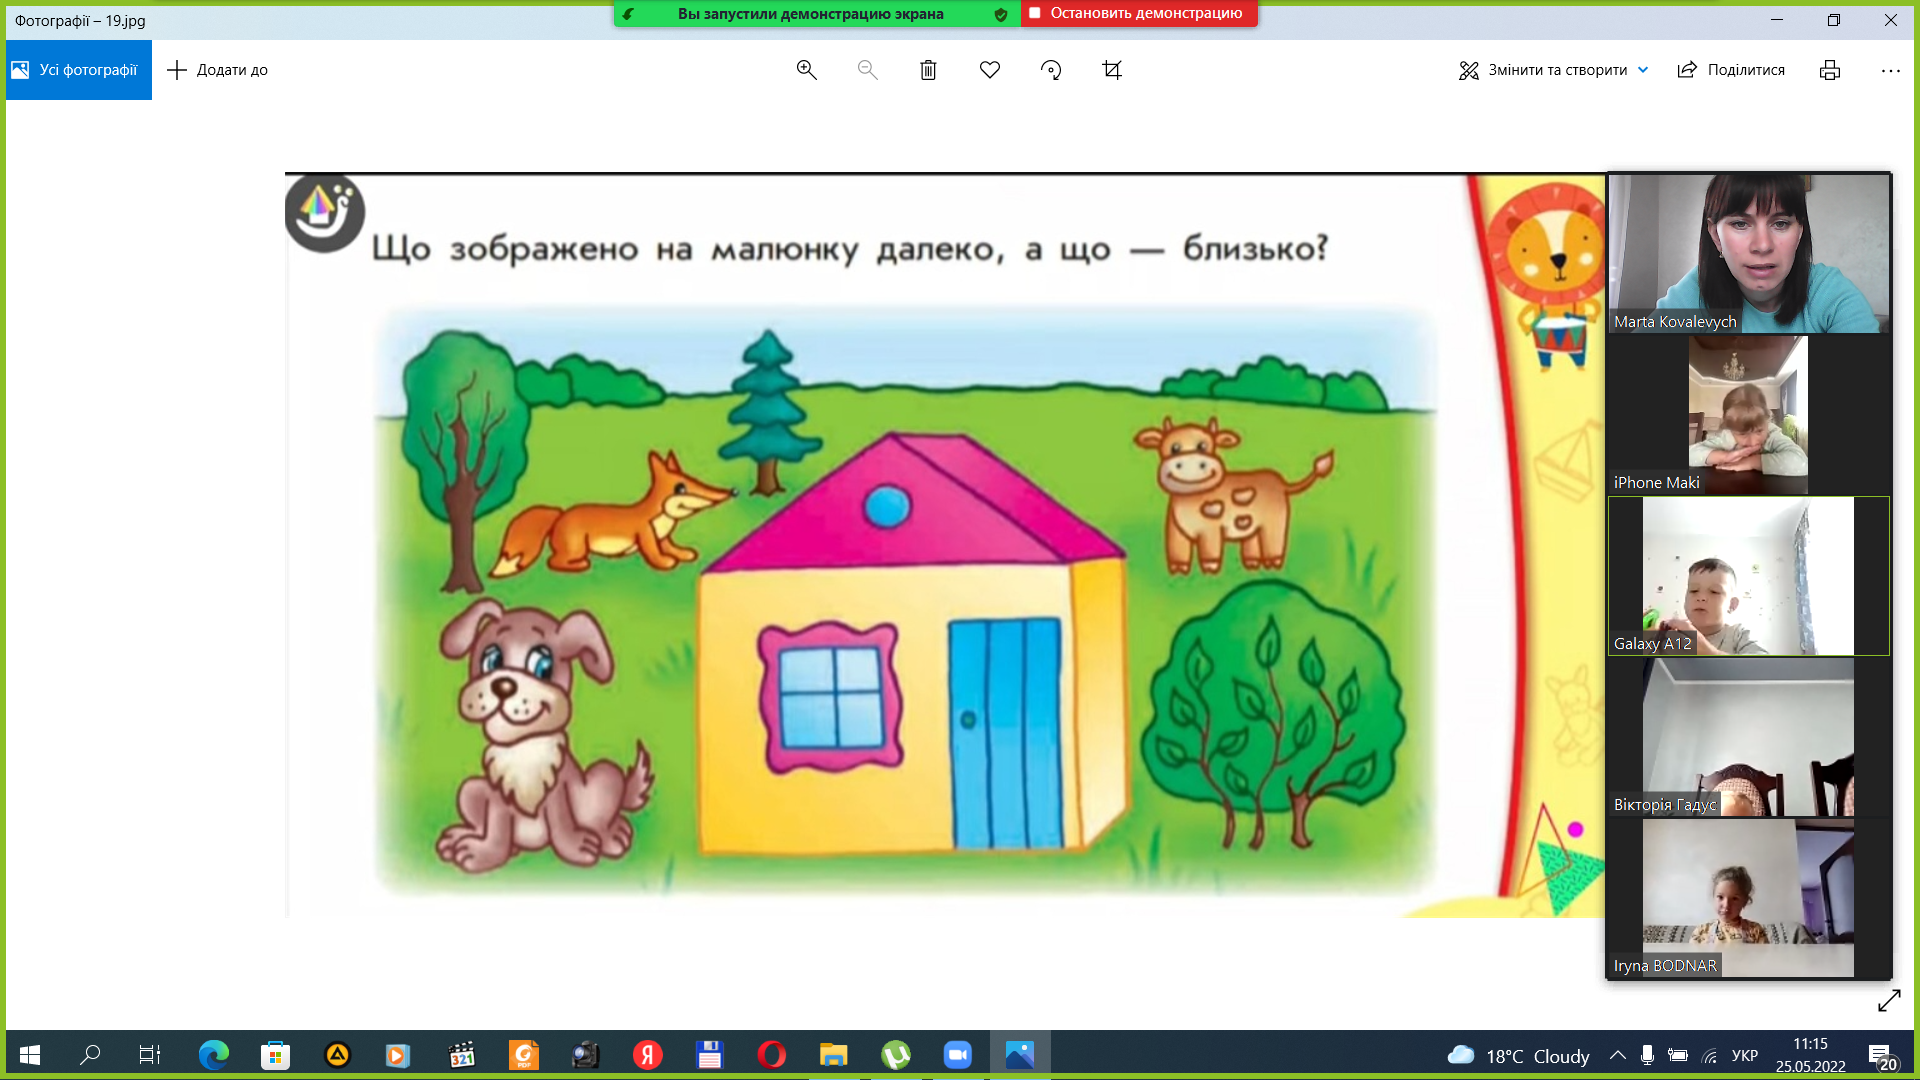Open Task View in the taskbar
Image resolution: width=1920 pixels, height=1080 pixels.
(149, 1054)
